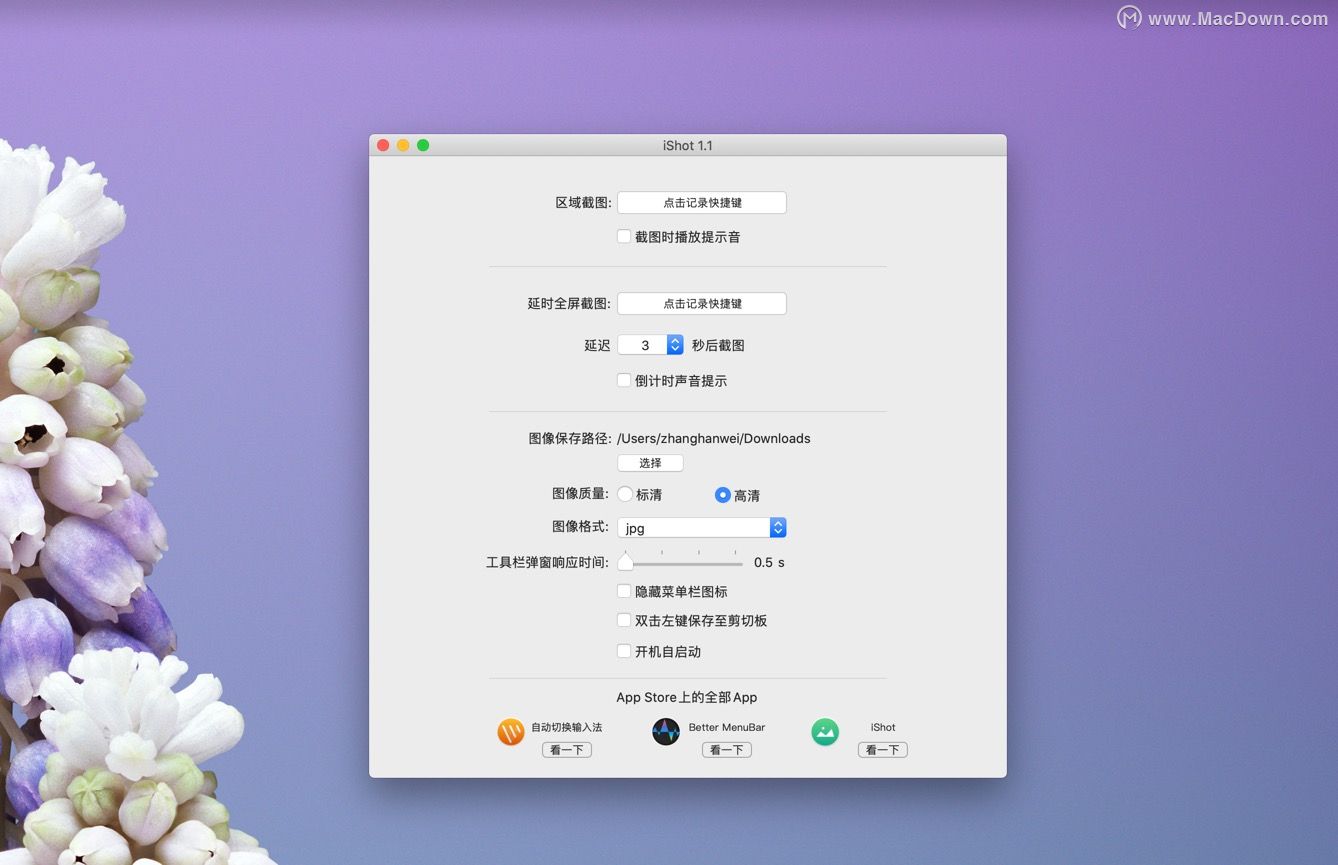Enable 截图时播放提示音 sound option
The image size is (1338, 865).
(x=624, y=236)
